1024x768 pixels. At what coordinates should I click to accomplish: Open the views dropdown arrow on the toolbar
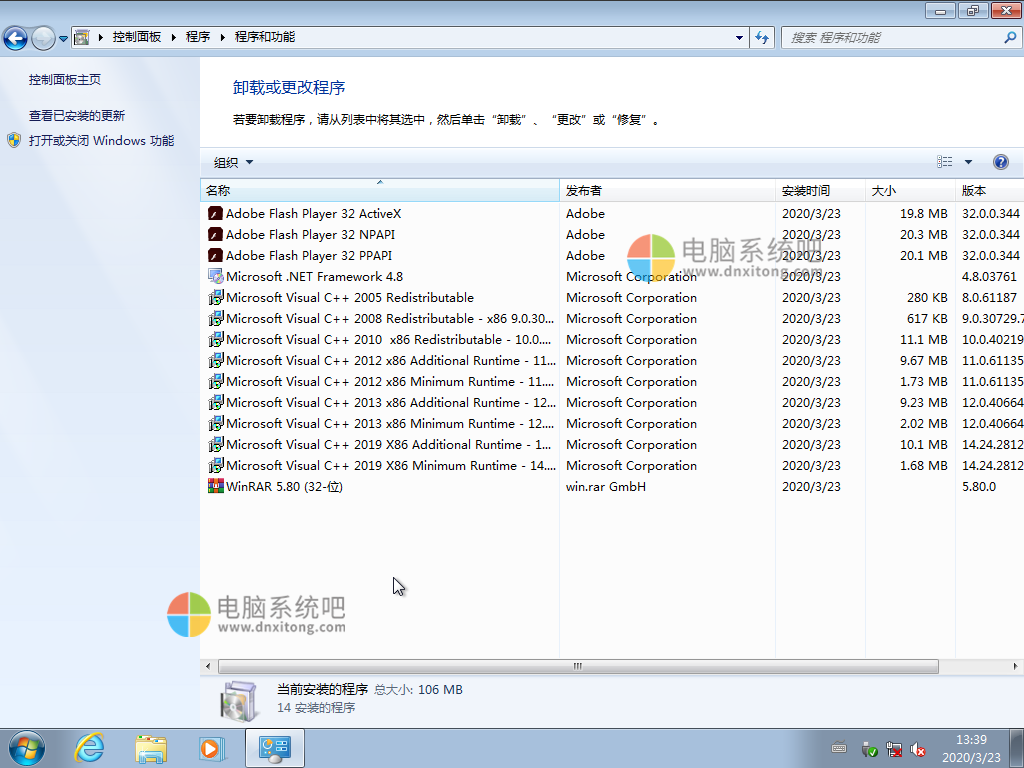pos(966,161)
